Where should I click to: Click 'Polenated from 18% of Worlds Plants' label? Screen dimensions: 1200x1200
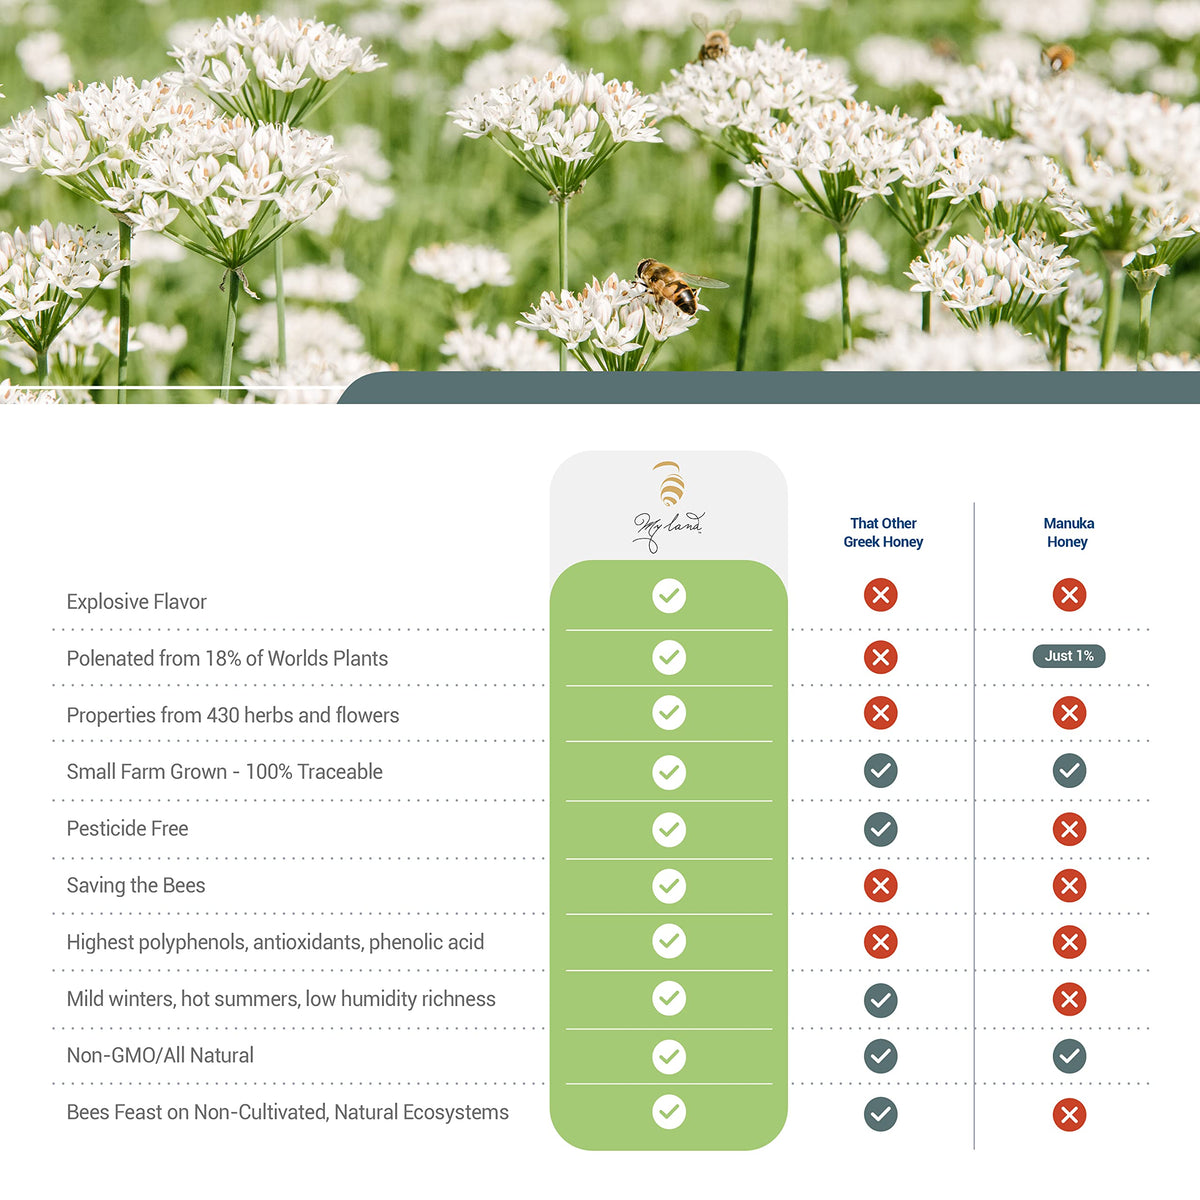[227, 659]
